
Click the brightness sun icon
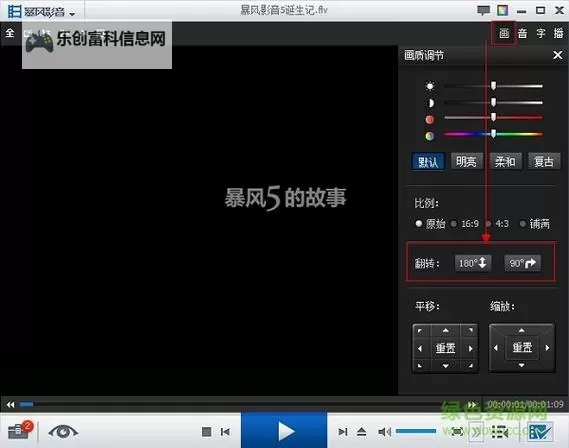click(x=430, y=86)
